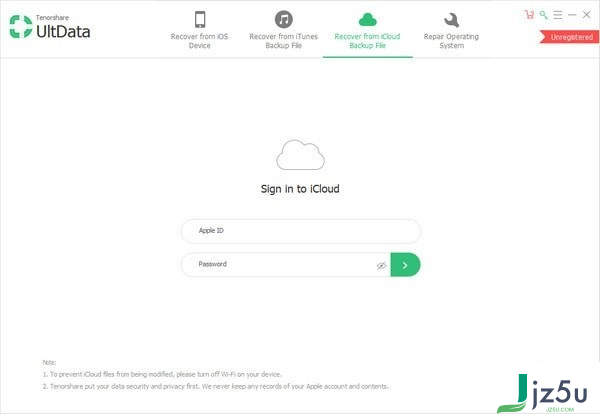Click the key register icon

(x=543, y=15)
